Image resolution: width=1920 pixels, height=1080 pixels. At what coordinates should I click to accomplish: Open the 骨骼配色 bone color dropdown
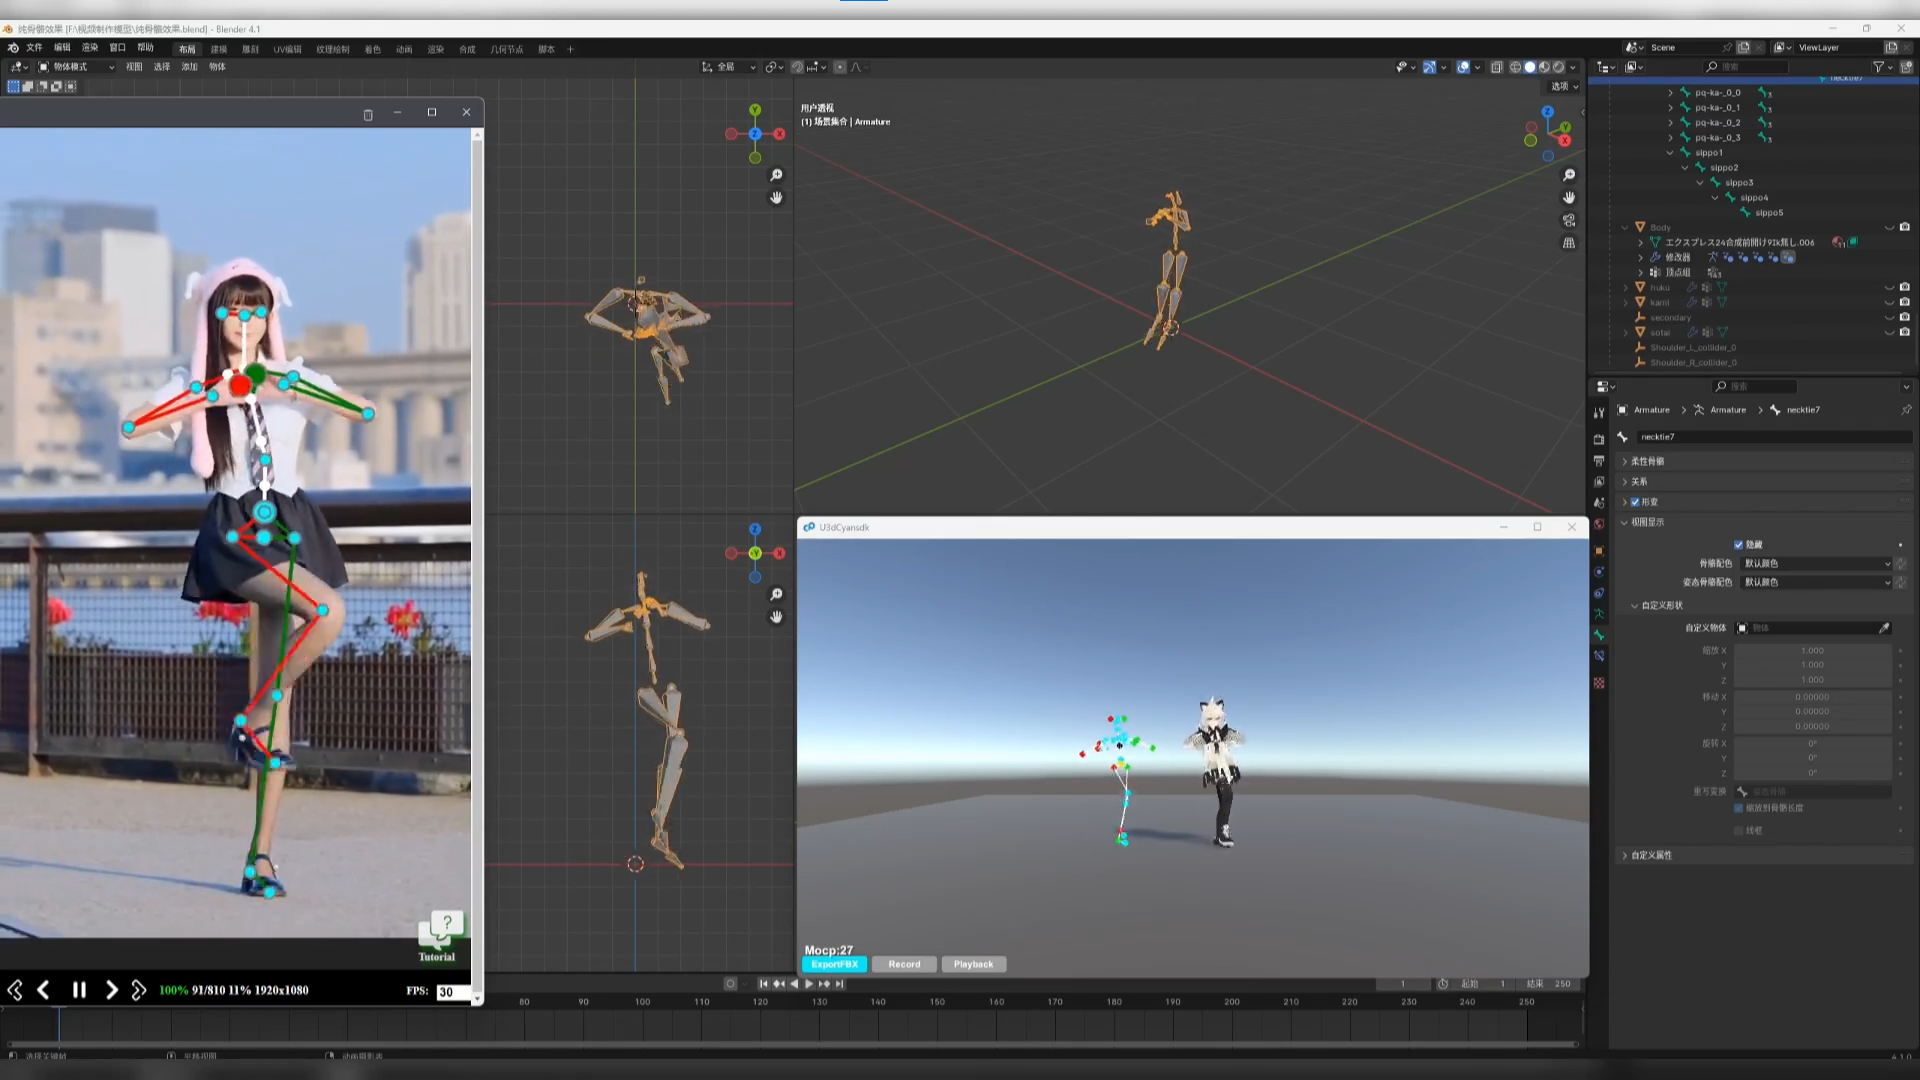(x=1817, y=564)
